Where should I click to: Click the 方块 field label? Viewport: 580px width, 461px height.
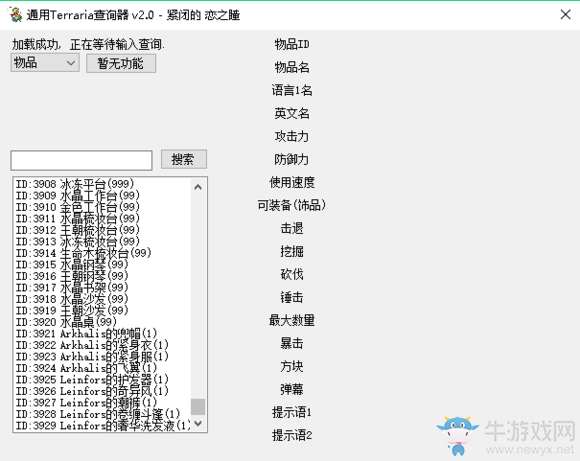click(292, 366)
